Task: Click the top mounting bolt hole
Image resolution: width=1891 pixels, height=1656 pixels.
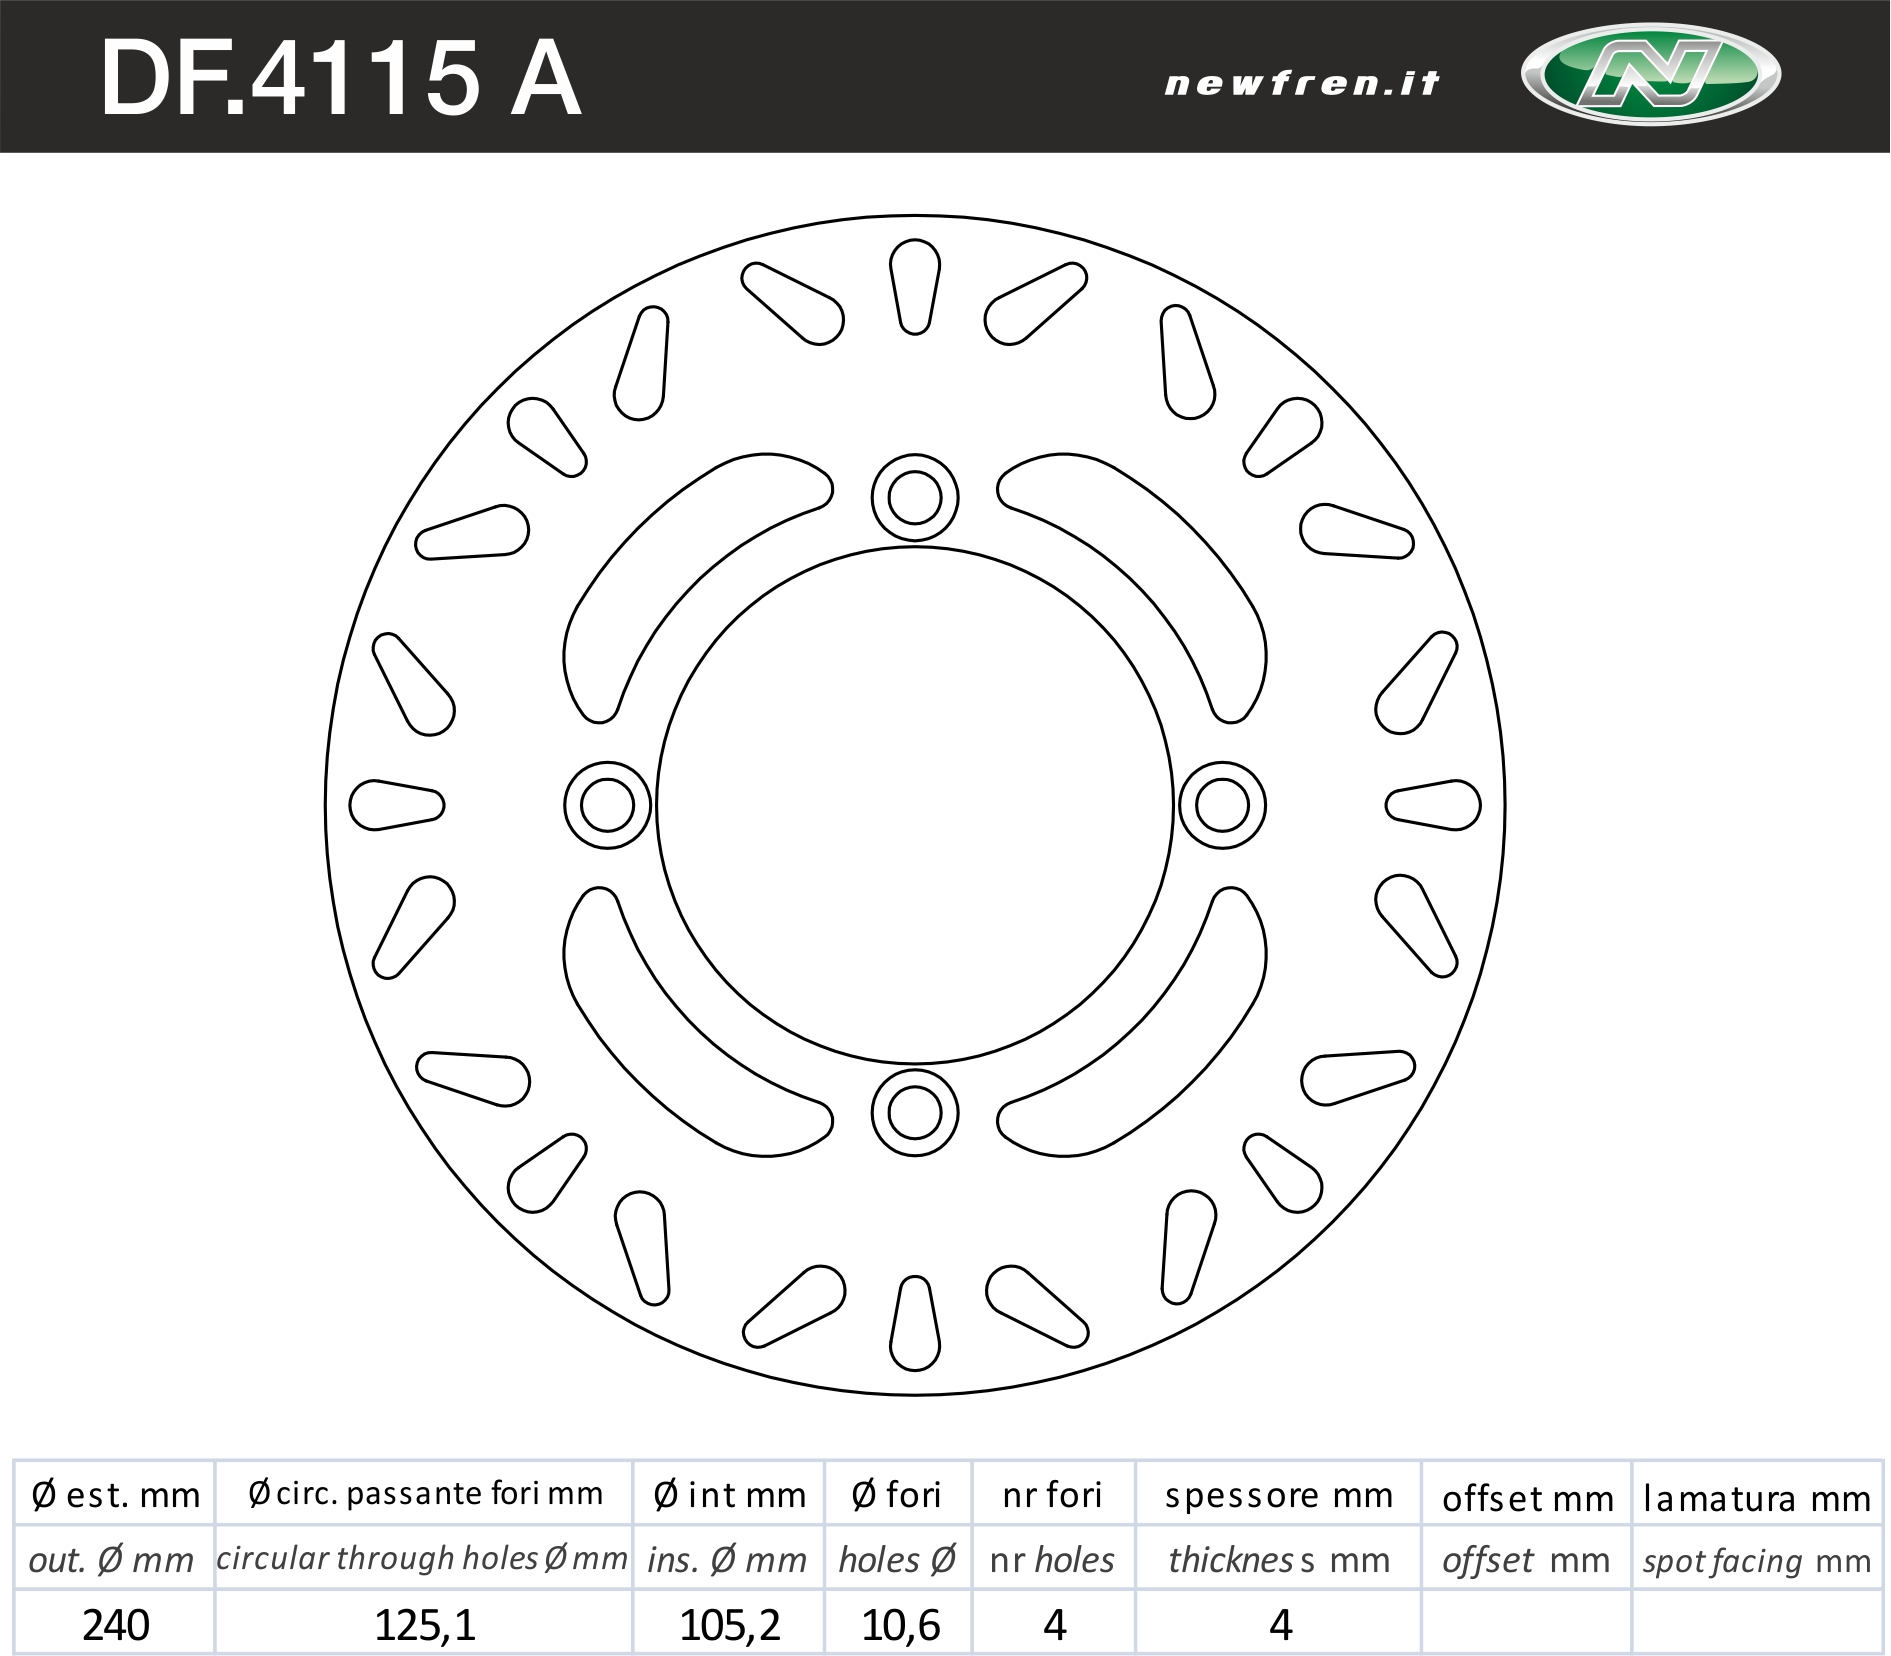Action: tap(914, 497)
